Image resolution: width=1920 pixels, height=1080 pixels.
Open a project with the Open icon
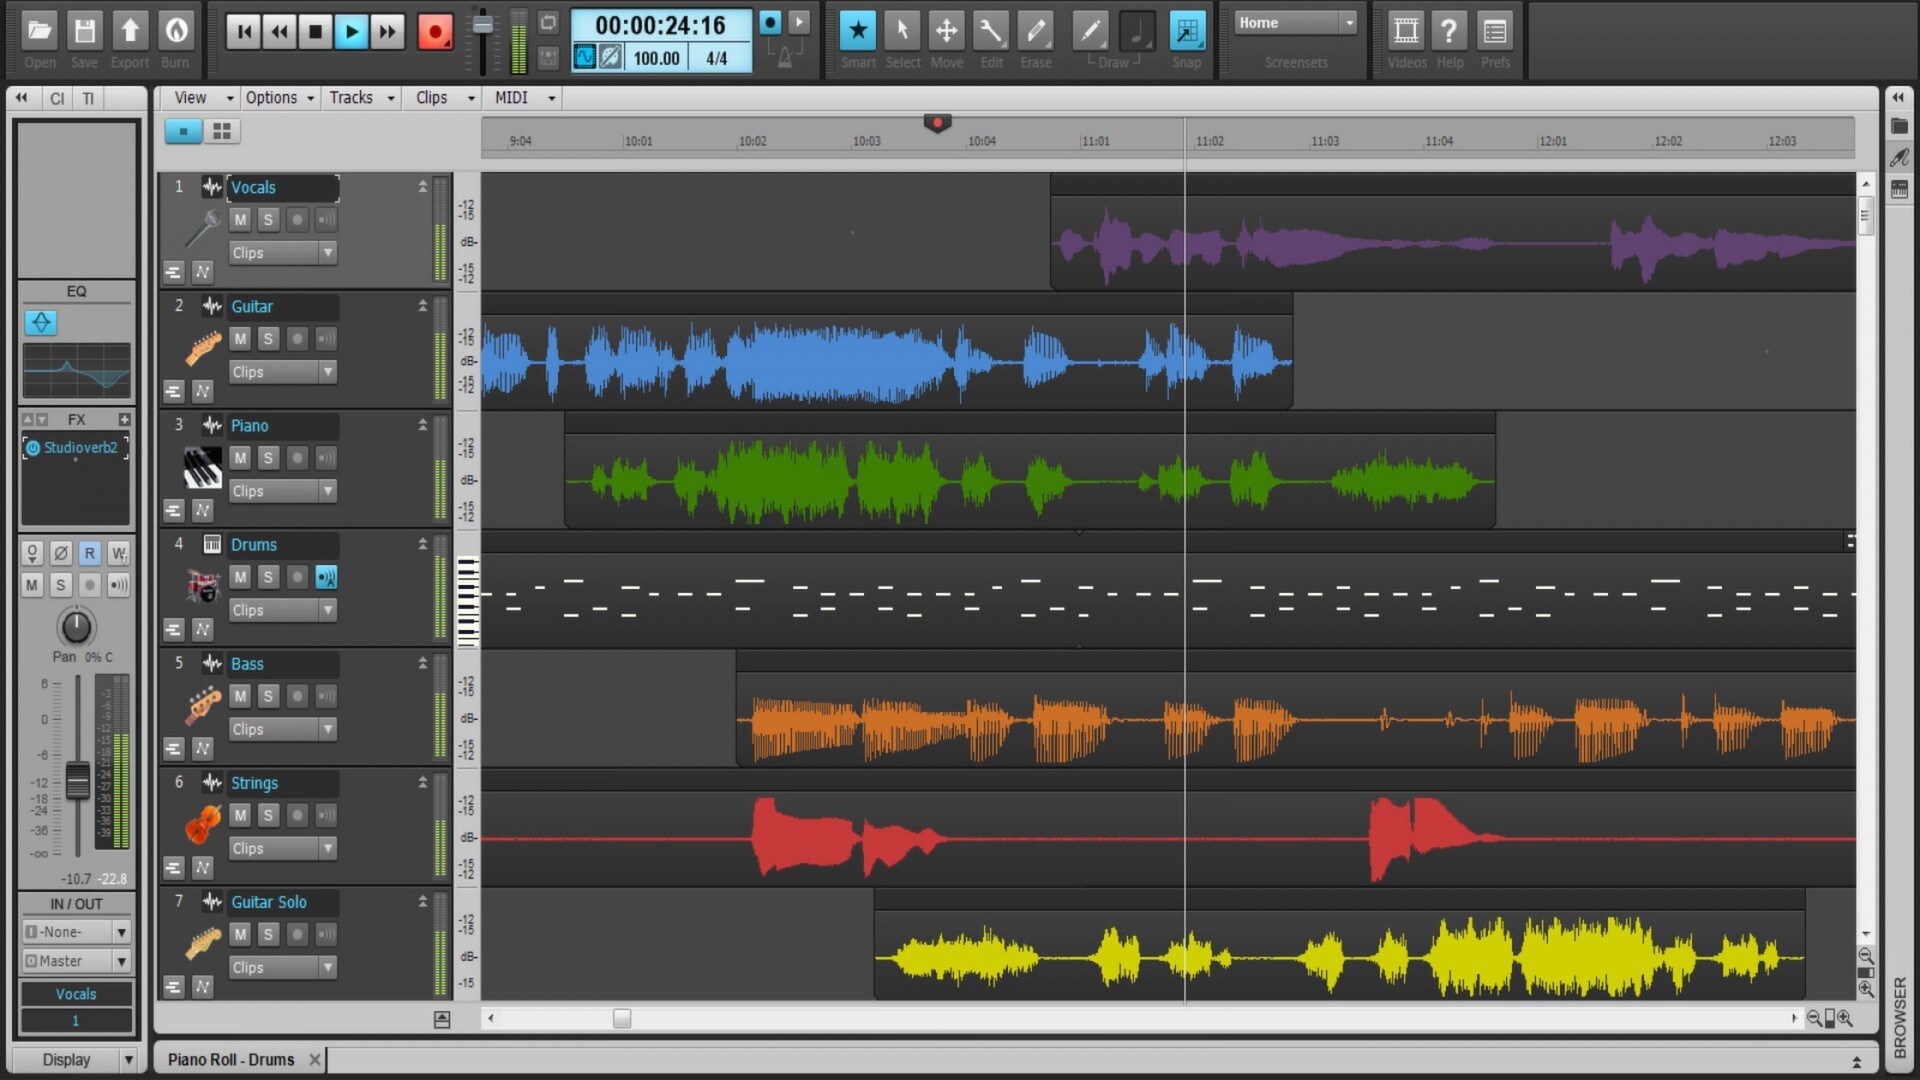40,31
